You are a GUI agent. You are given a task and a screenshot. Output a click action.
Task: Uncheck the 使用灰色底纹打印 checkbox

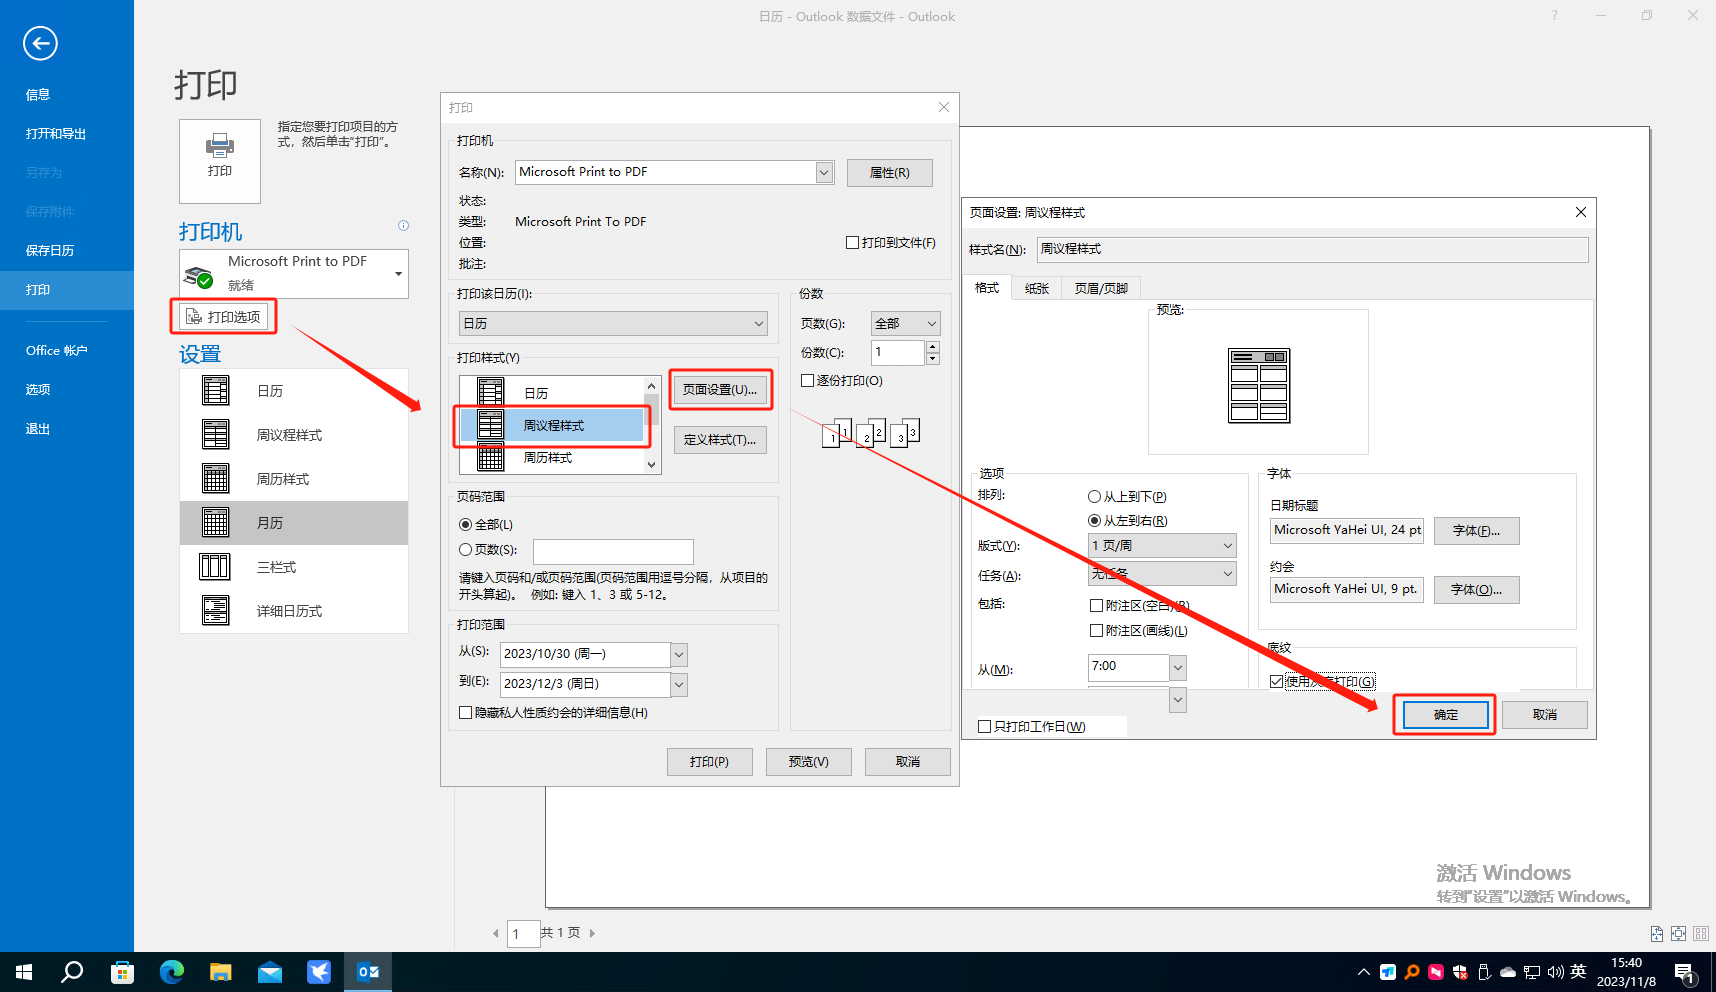tap(1276, 682)
